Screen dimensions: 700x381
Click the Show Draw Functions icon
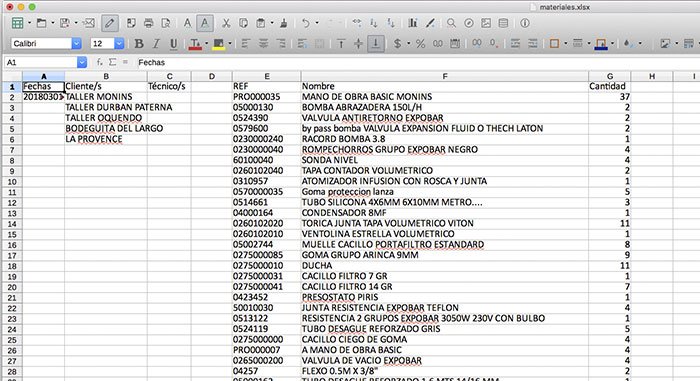(430, 23)
